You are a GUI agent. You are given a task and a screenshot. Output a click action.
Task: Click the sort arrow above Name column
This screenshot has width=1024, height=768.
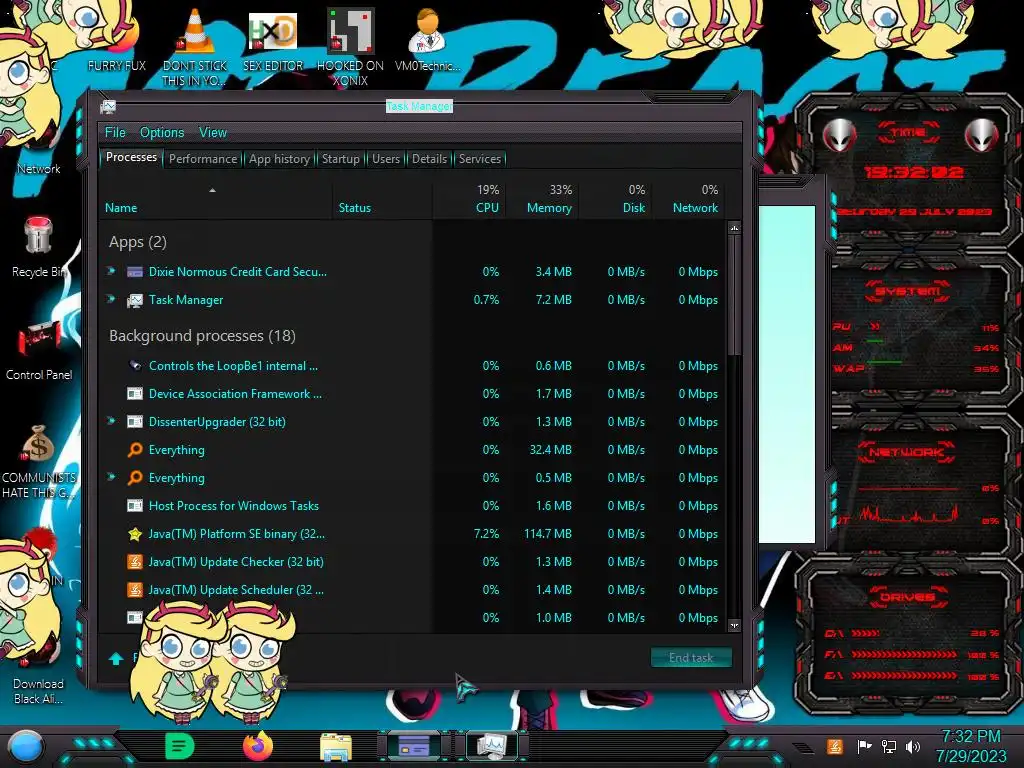[212, 190]
